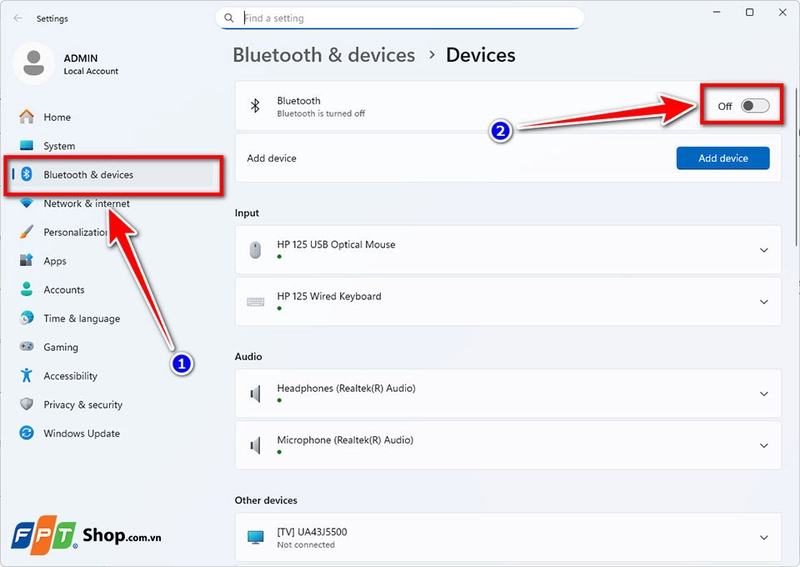Image resolution: width=800 pixels, height=567 pixels.
Task: Click the Bluetooth symbol in Bluetooth card
Action: (x=255, y=106)
